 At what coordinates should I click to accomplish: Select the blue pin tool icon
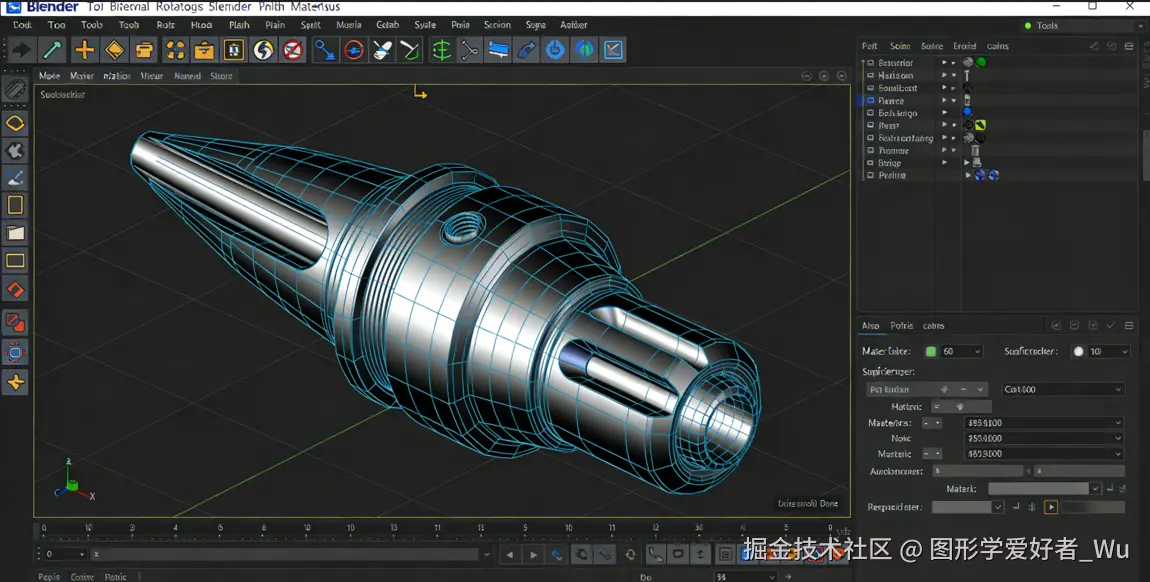click(x=325, y=50)
